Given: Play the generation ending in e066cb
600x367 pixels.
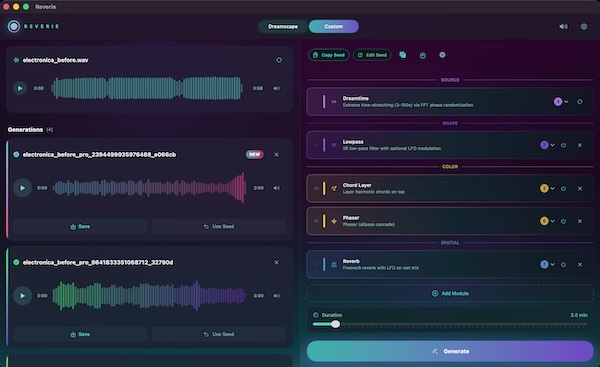Looking at the screenshot, I should pos(22,188).
